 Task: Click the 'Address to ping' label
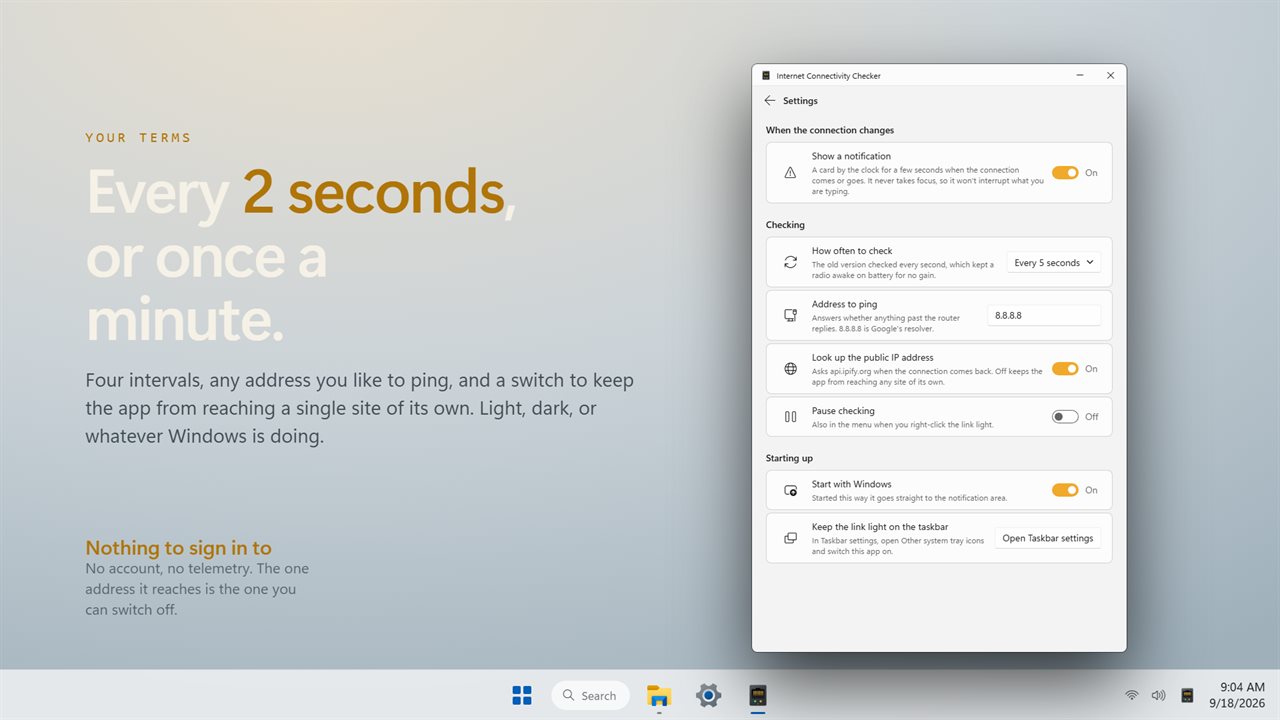[x=844, y=304]
